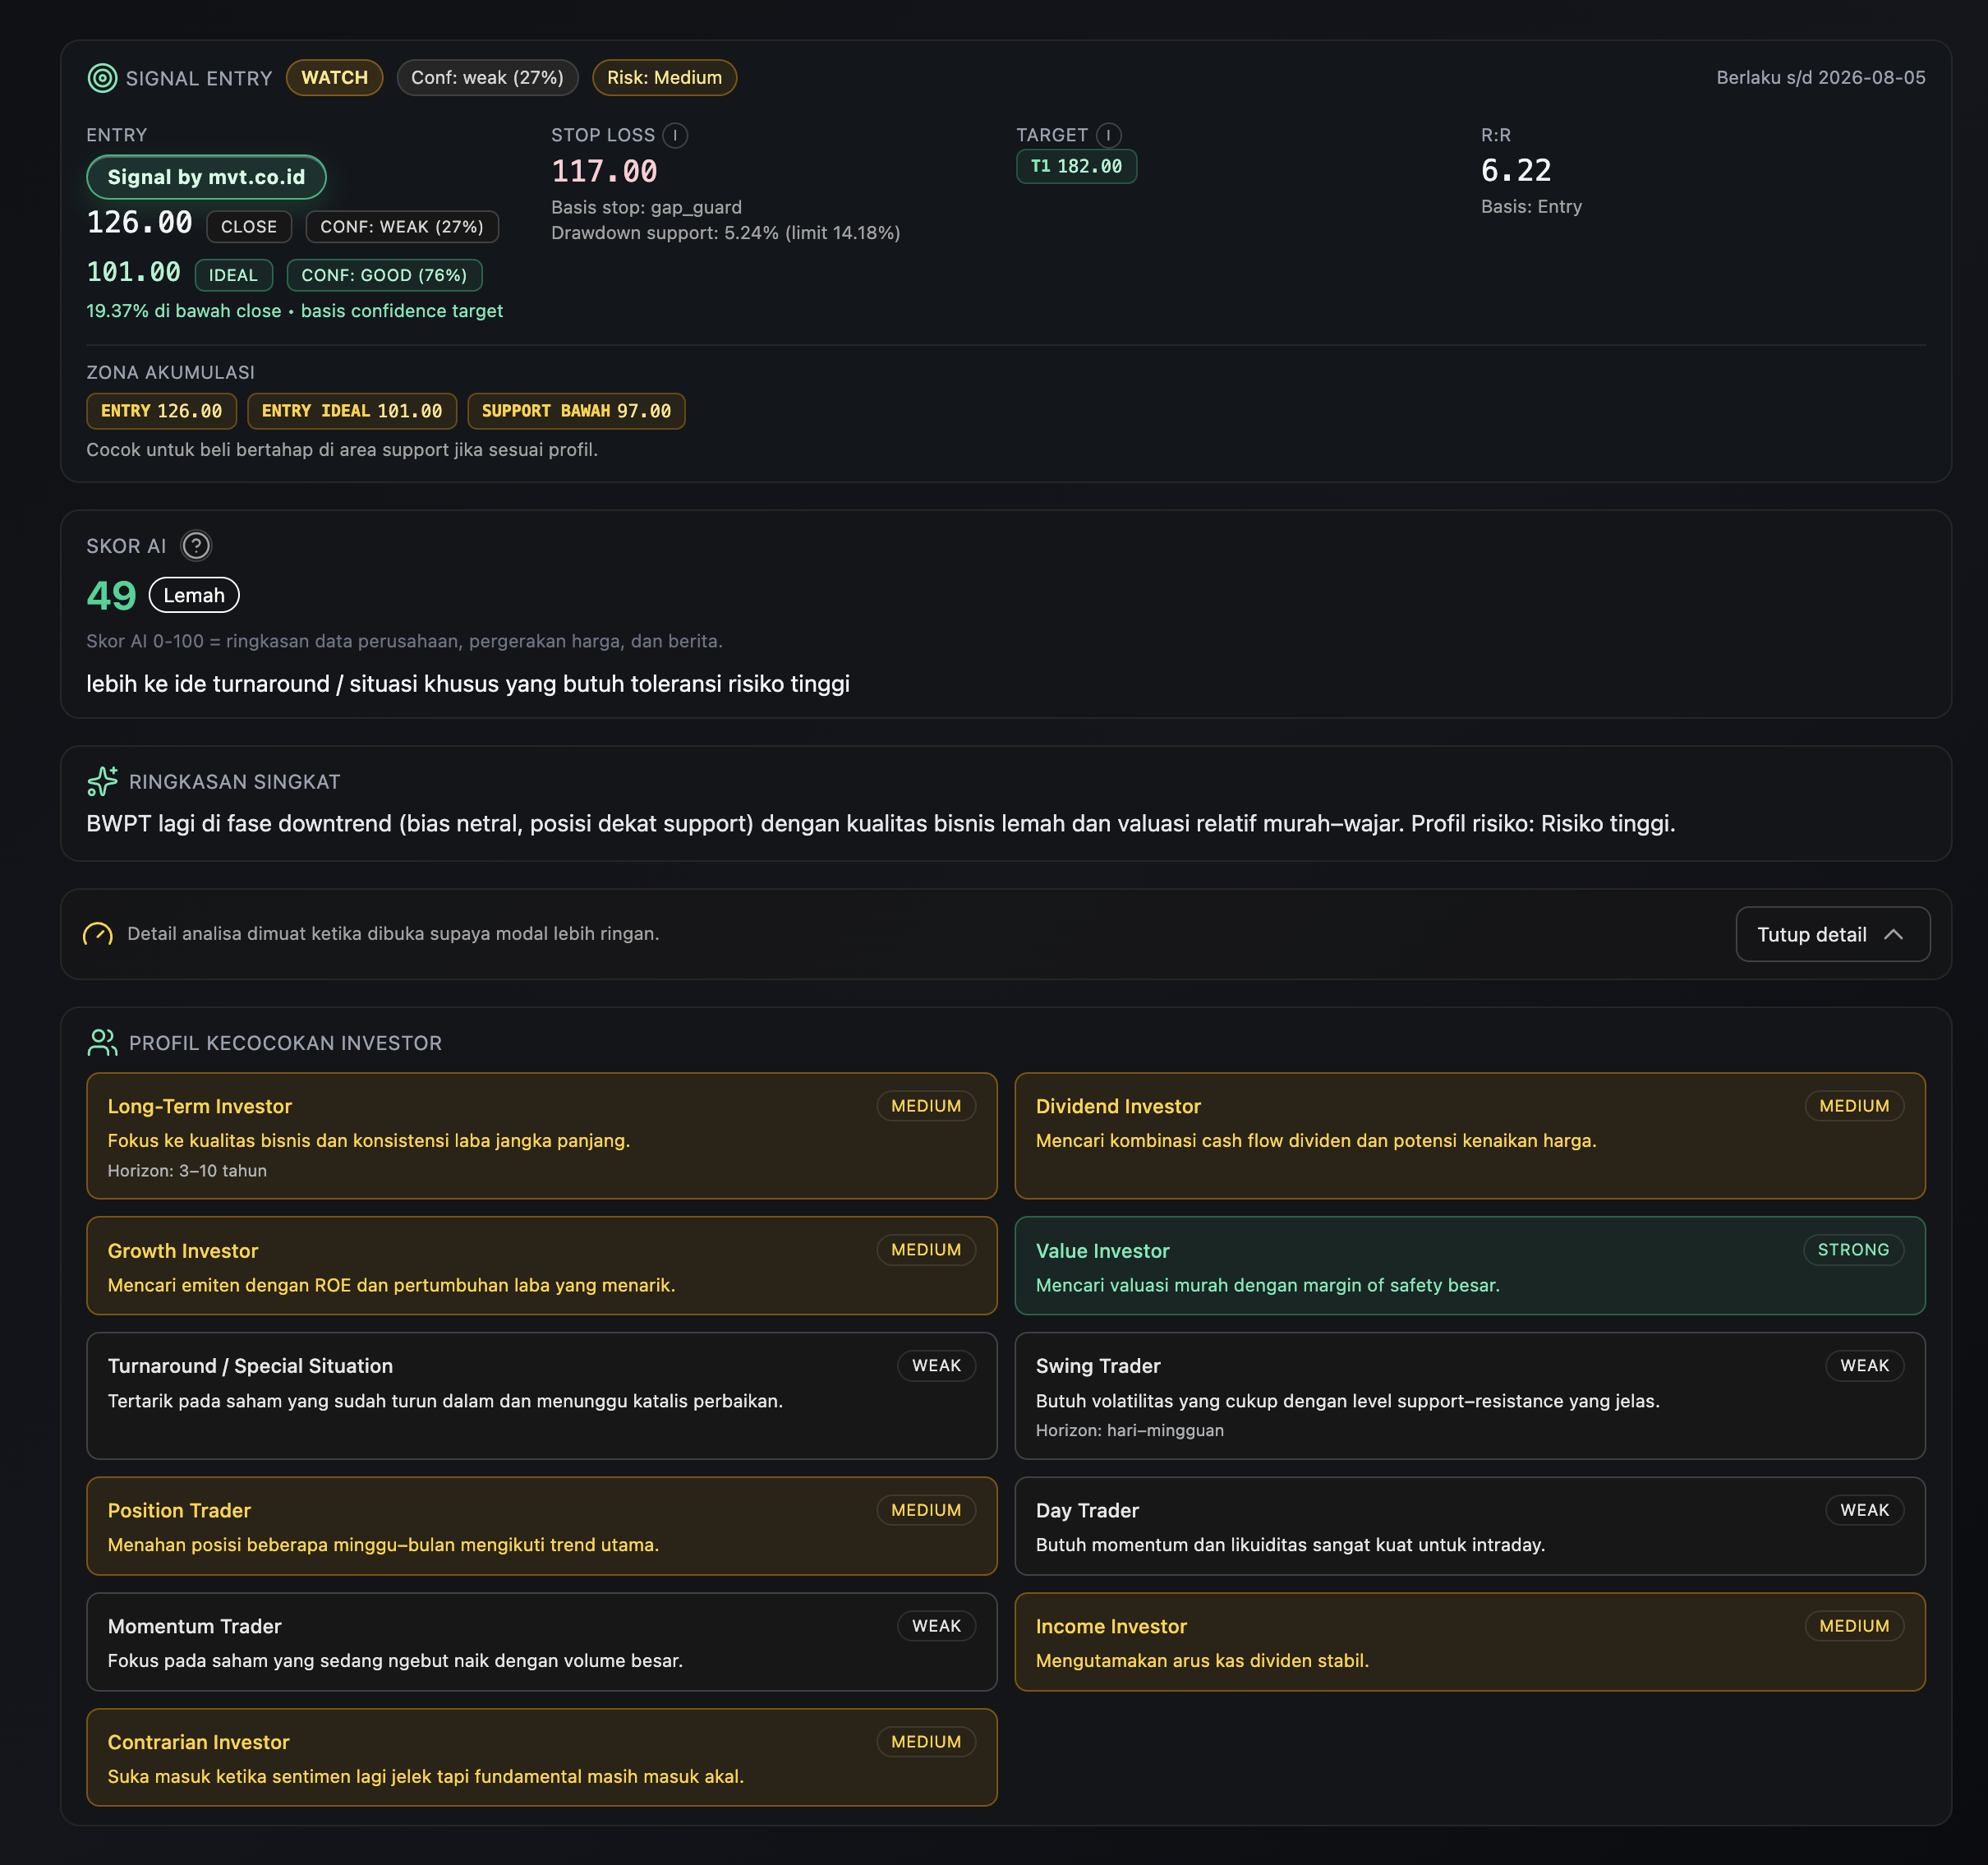Select the Long-Term Investor card
The height and width of the screenshot is (1865, 1988).
click(541, 1135)
